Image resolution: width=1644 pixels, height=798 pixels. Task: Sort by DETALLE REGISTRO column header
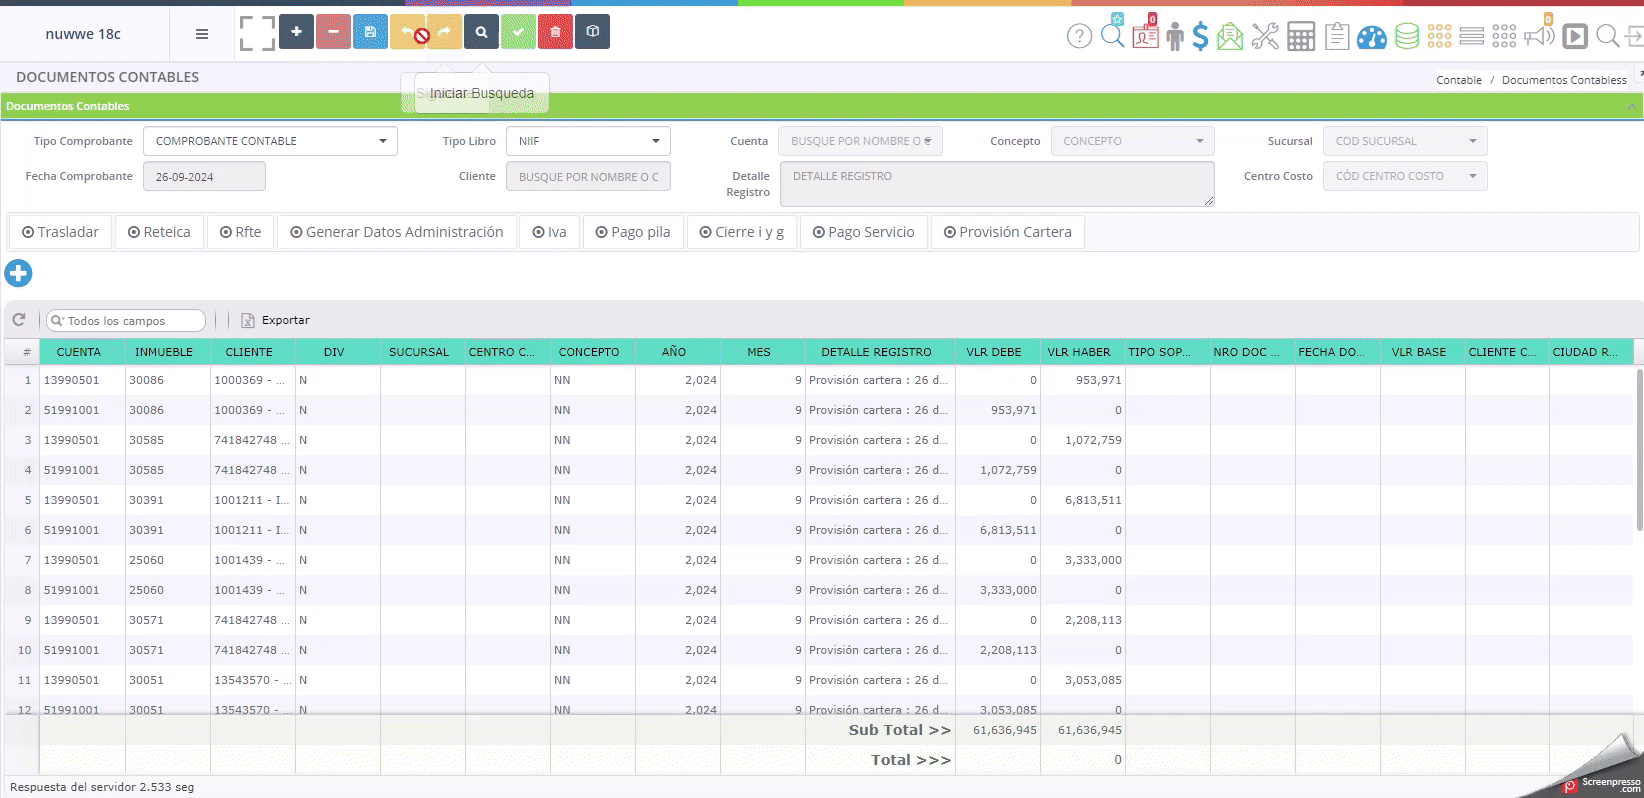click(876, 352)
